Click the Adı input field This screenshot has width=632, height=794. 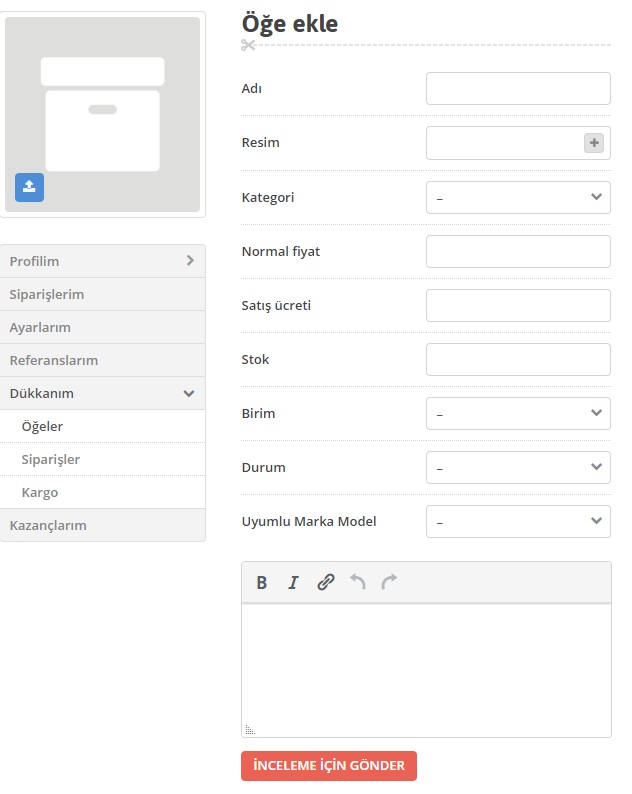tap(518, 89)
